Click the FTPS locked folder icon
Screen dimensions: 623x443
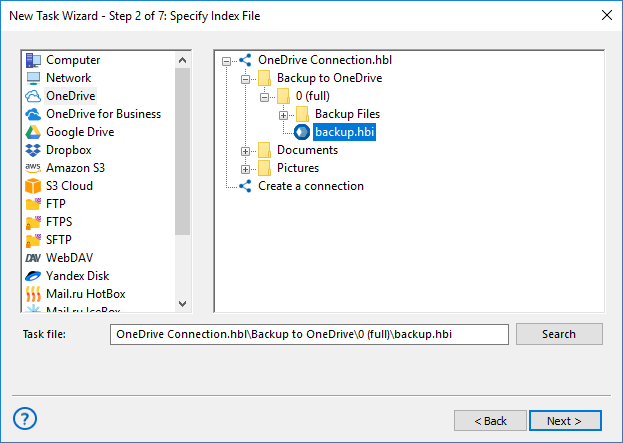[x=33, y=222]
